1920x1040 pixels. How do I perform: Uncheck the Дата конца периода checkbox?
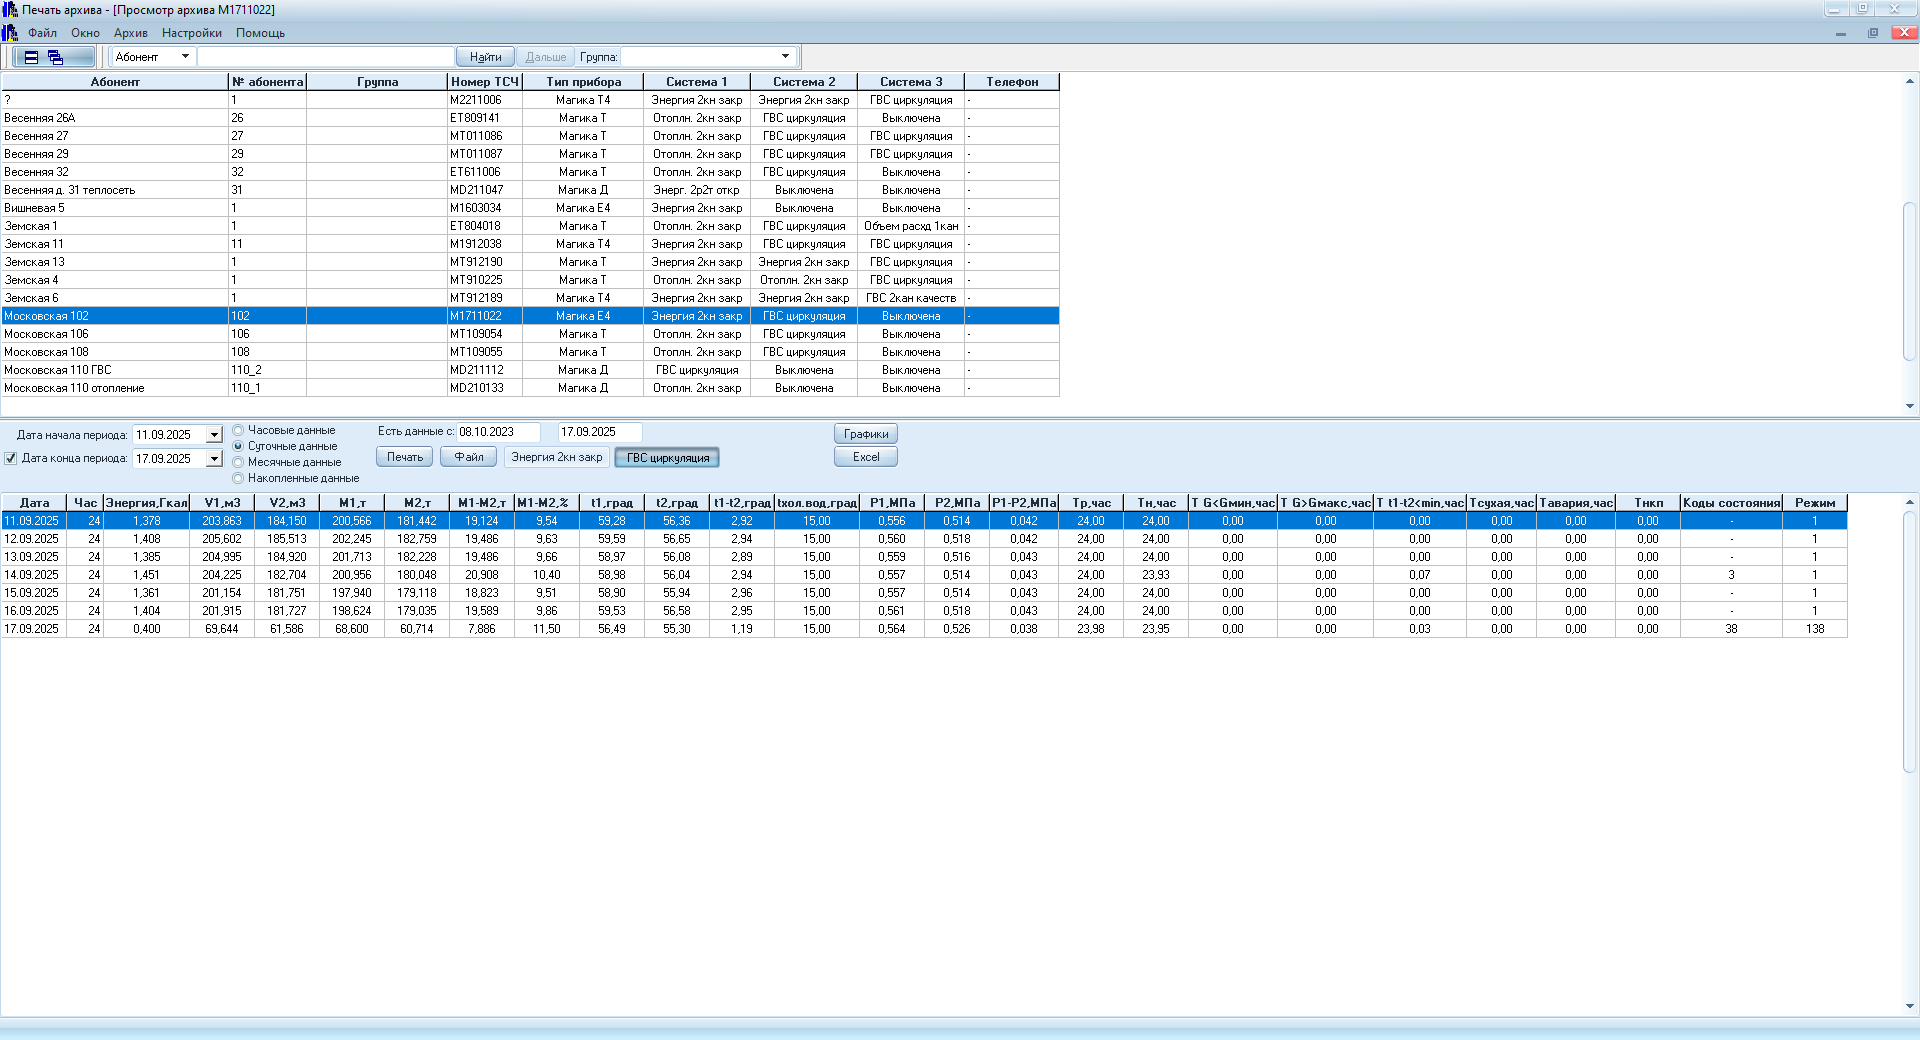click(x=11, y=459)
